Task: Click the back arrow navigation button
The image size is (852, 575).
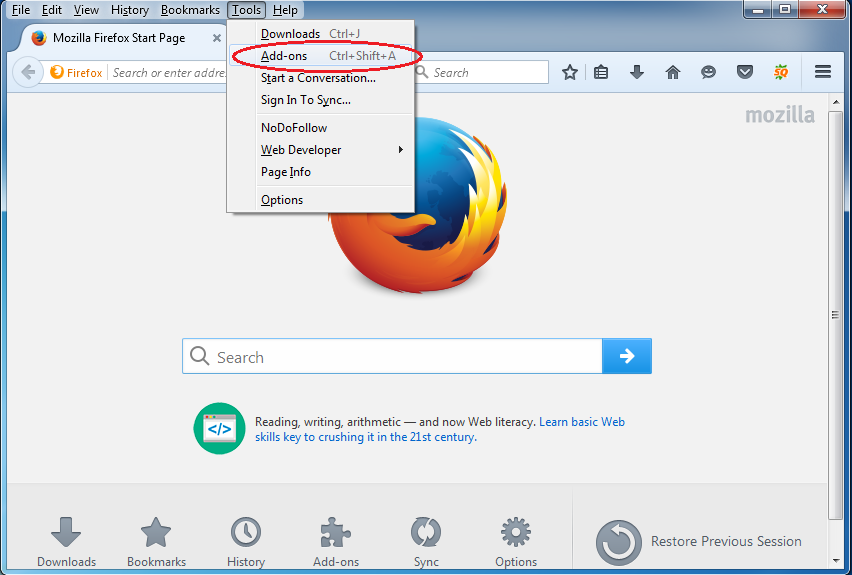Action: point(28,72)
